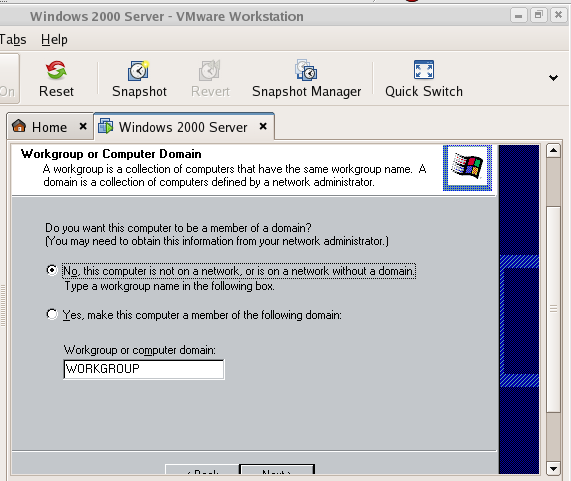The width and height of the screenshot is (571, 481).
Task: Click the Back button in setup wizard
Action: (202, 469)
